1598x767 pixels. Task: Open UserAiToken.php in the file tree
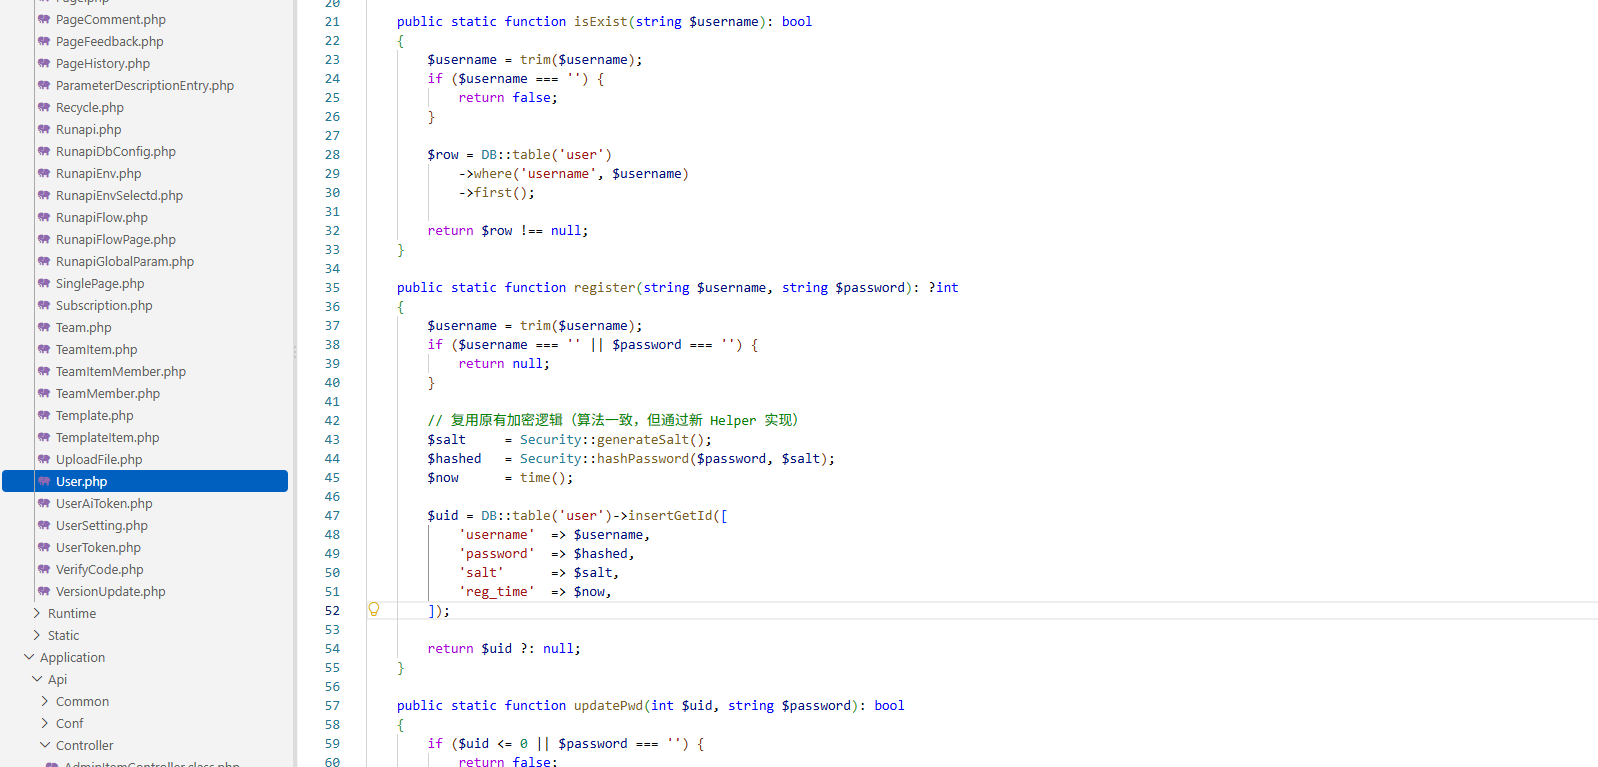[x=104, y=503]
